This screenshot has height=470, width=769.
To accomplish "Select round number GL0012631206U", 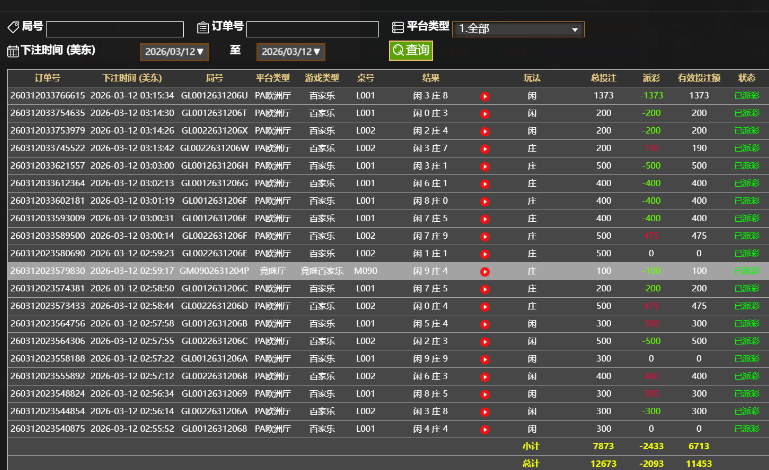I will tap(214, 96).
